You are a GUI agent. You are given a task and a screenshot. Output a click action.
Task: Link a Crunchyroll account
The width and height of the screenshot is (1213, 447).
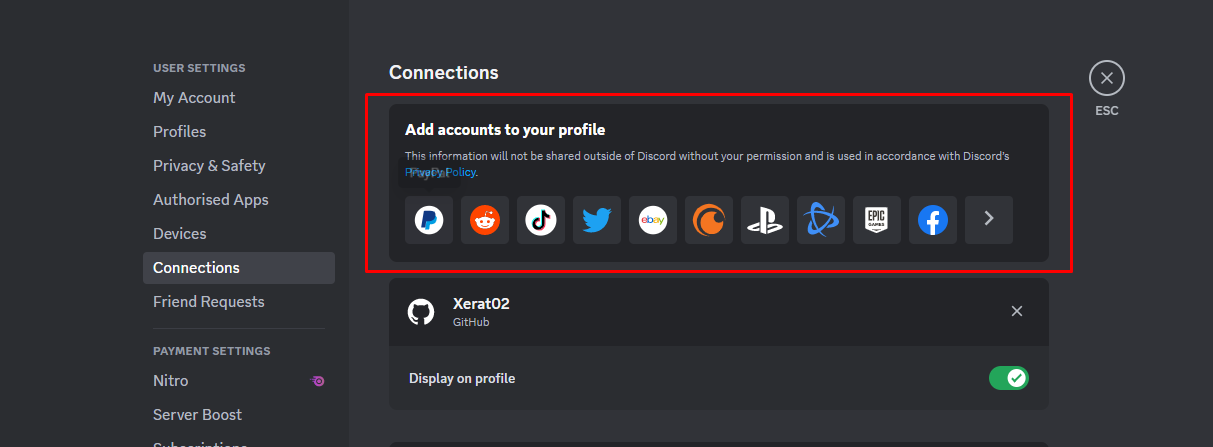coord(709,220)
